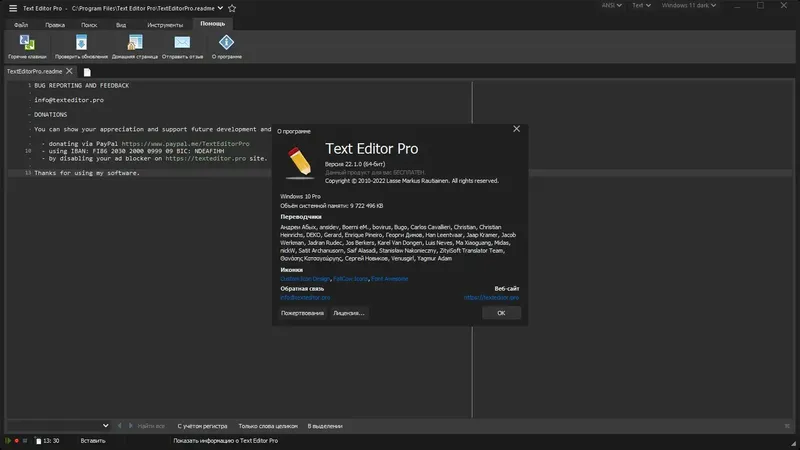Select the TextEditorPro.readme document tab
The image size is (800, 450).
34,71
